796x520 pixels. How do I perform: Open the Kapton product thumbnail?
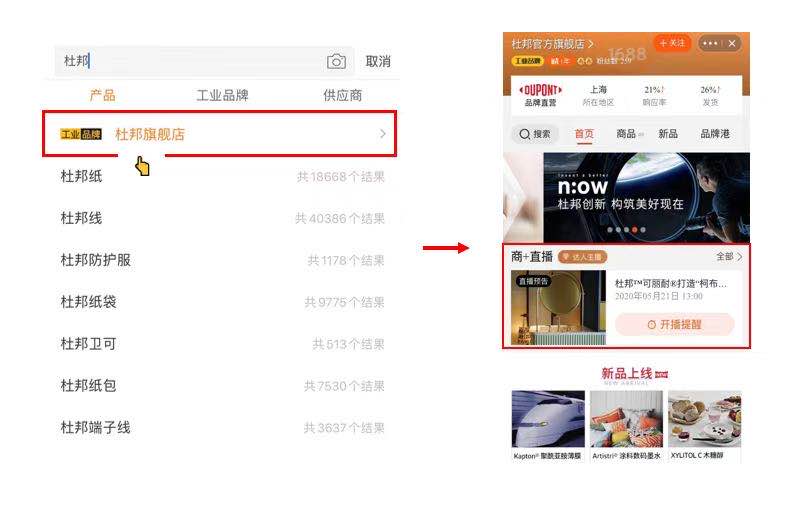pyautogui.click(x=548, y=419)
